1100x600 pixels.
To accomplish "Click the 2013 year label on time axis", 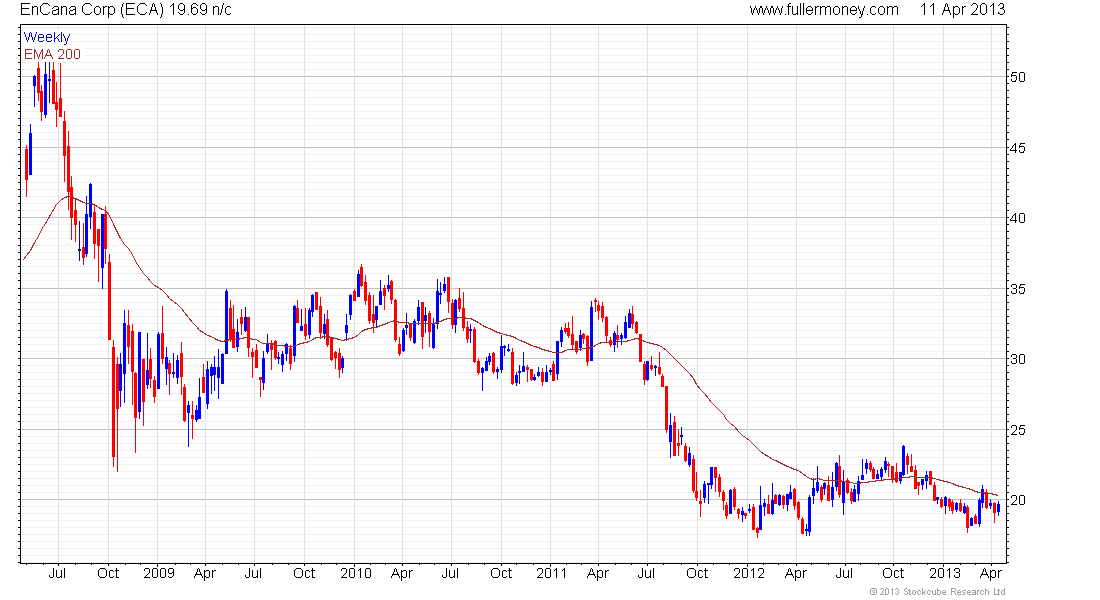I will 945,573.
